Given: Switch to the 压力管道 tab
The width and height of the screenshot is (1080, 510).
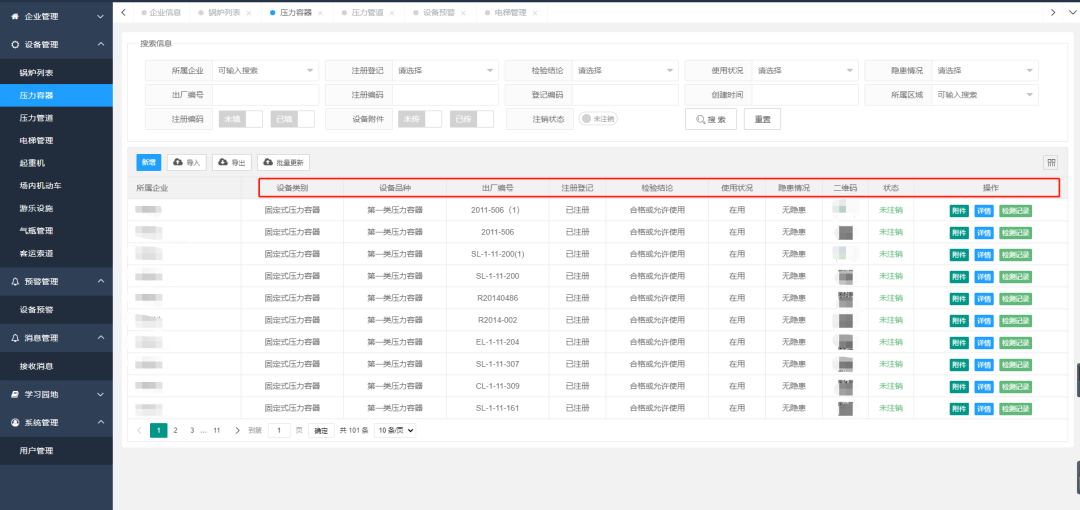Looking at the screenshot, I should click(368, 13).
